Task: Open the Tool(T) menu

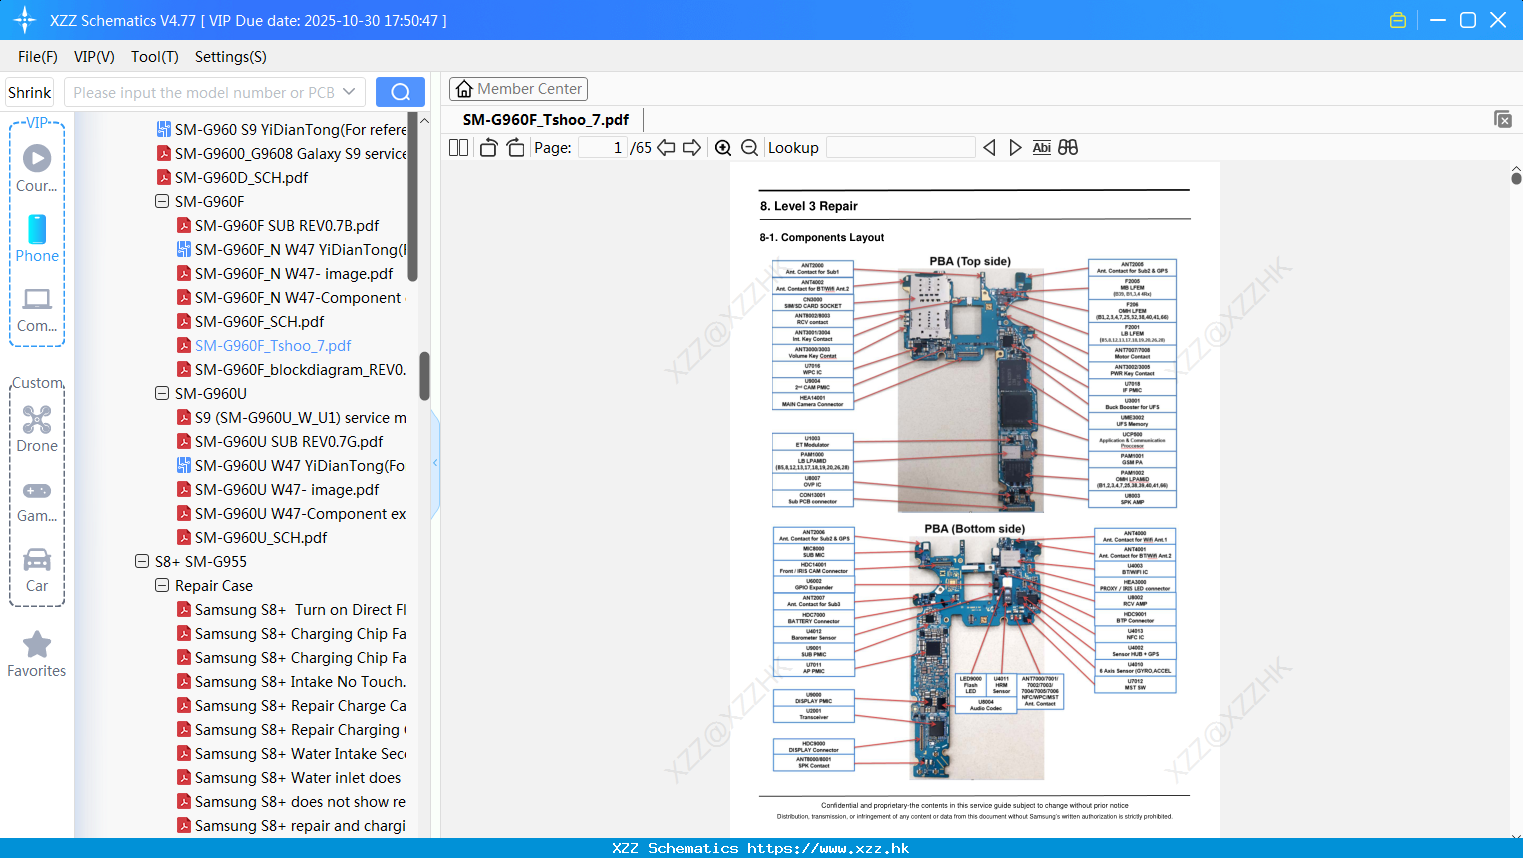Action: [x=155, y=56]
